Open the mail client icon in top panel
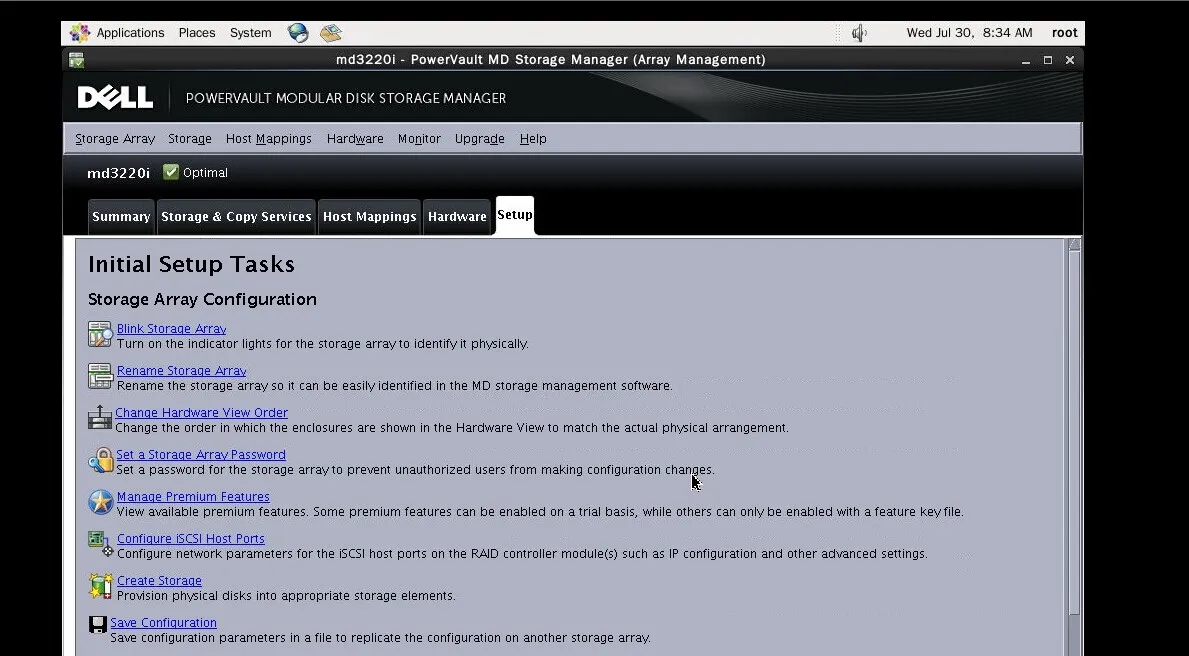 click(x=331, y=33)
